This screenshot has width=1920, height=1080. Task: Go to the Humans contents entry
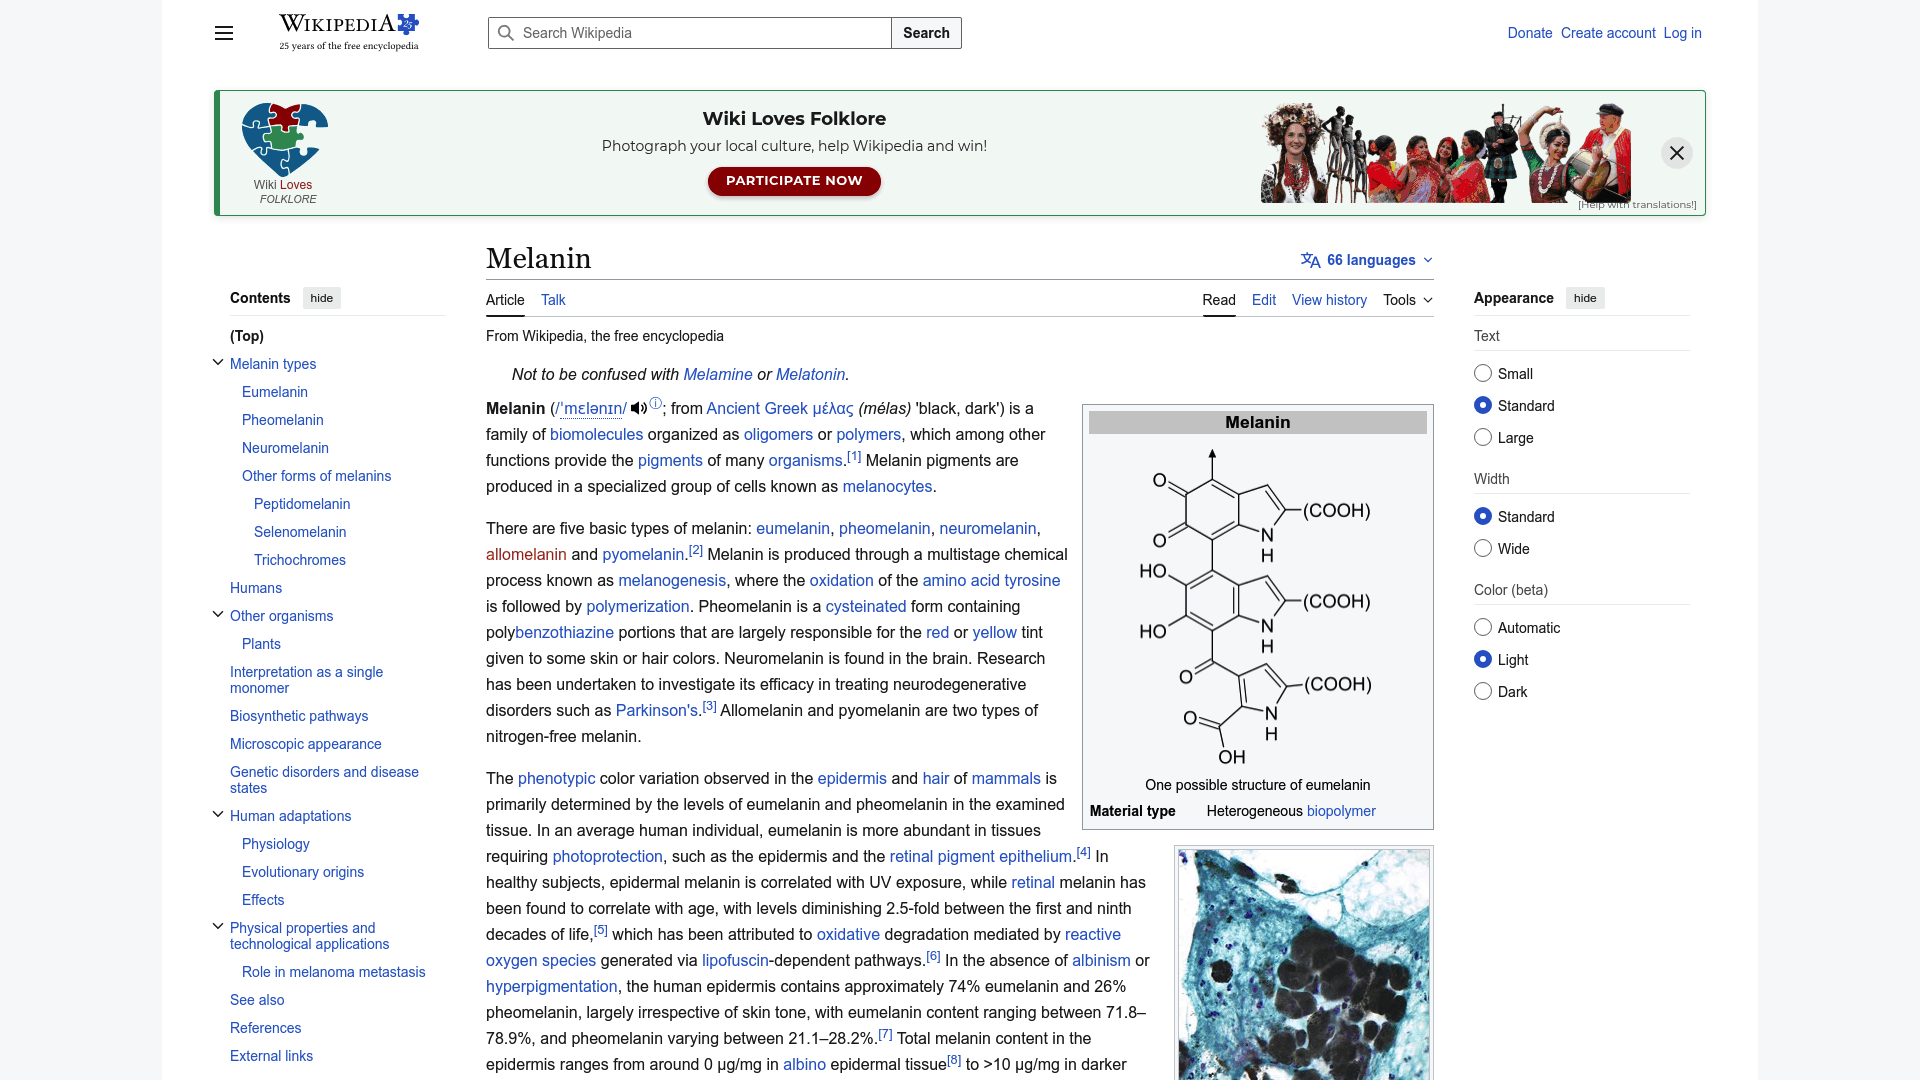coord(256,588)
